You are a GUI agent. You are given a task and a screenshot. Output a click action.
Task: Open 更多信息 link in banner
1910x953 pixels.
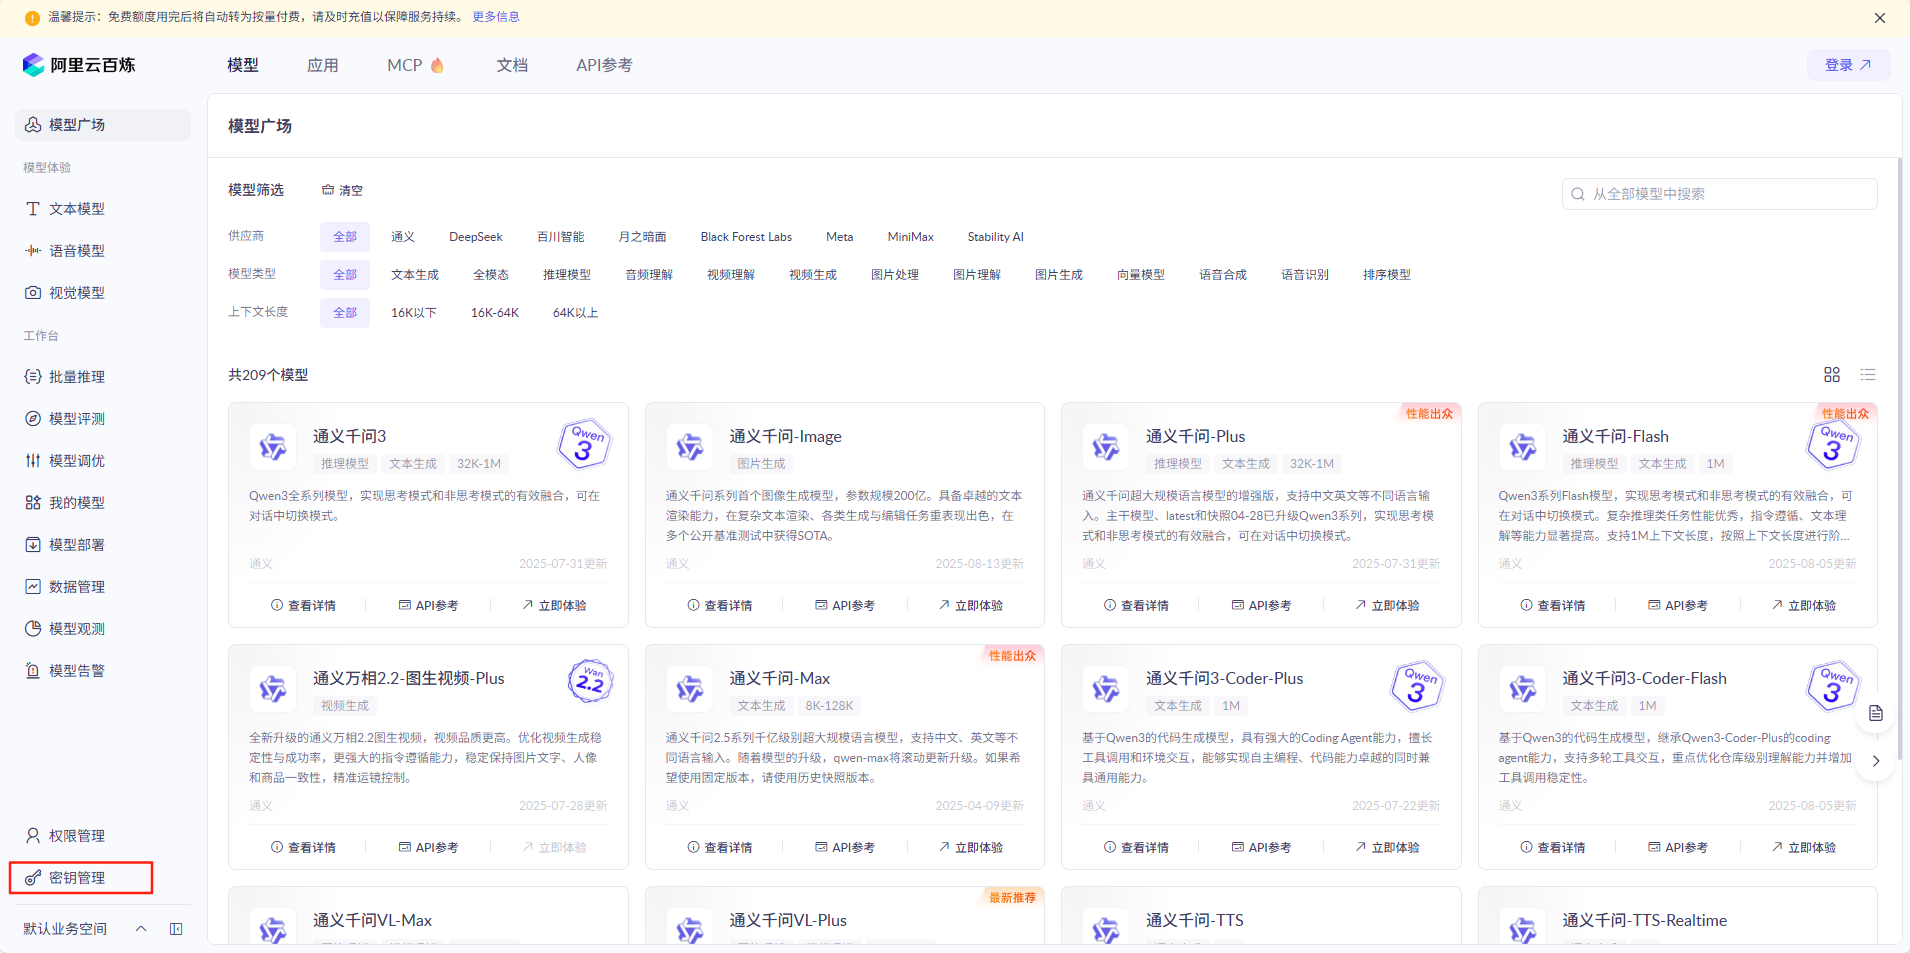[x=496, y=17]
